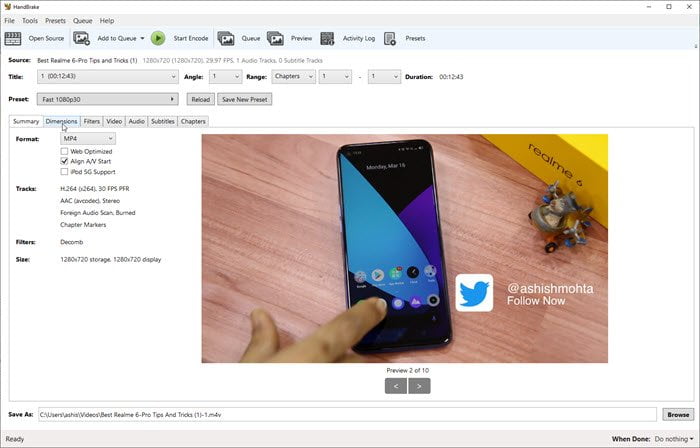Click the 'Preview 2 of 10' text

coord(408,370)
